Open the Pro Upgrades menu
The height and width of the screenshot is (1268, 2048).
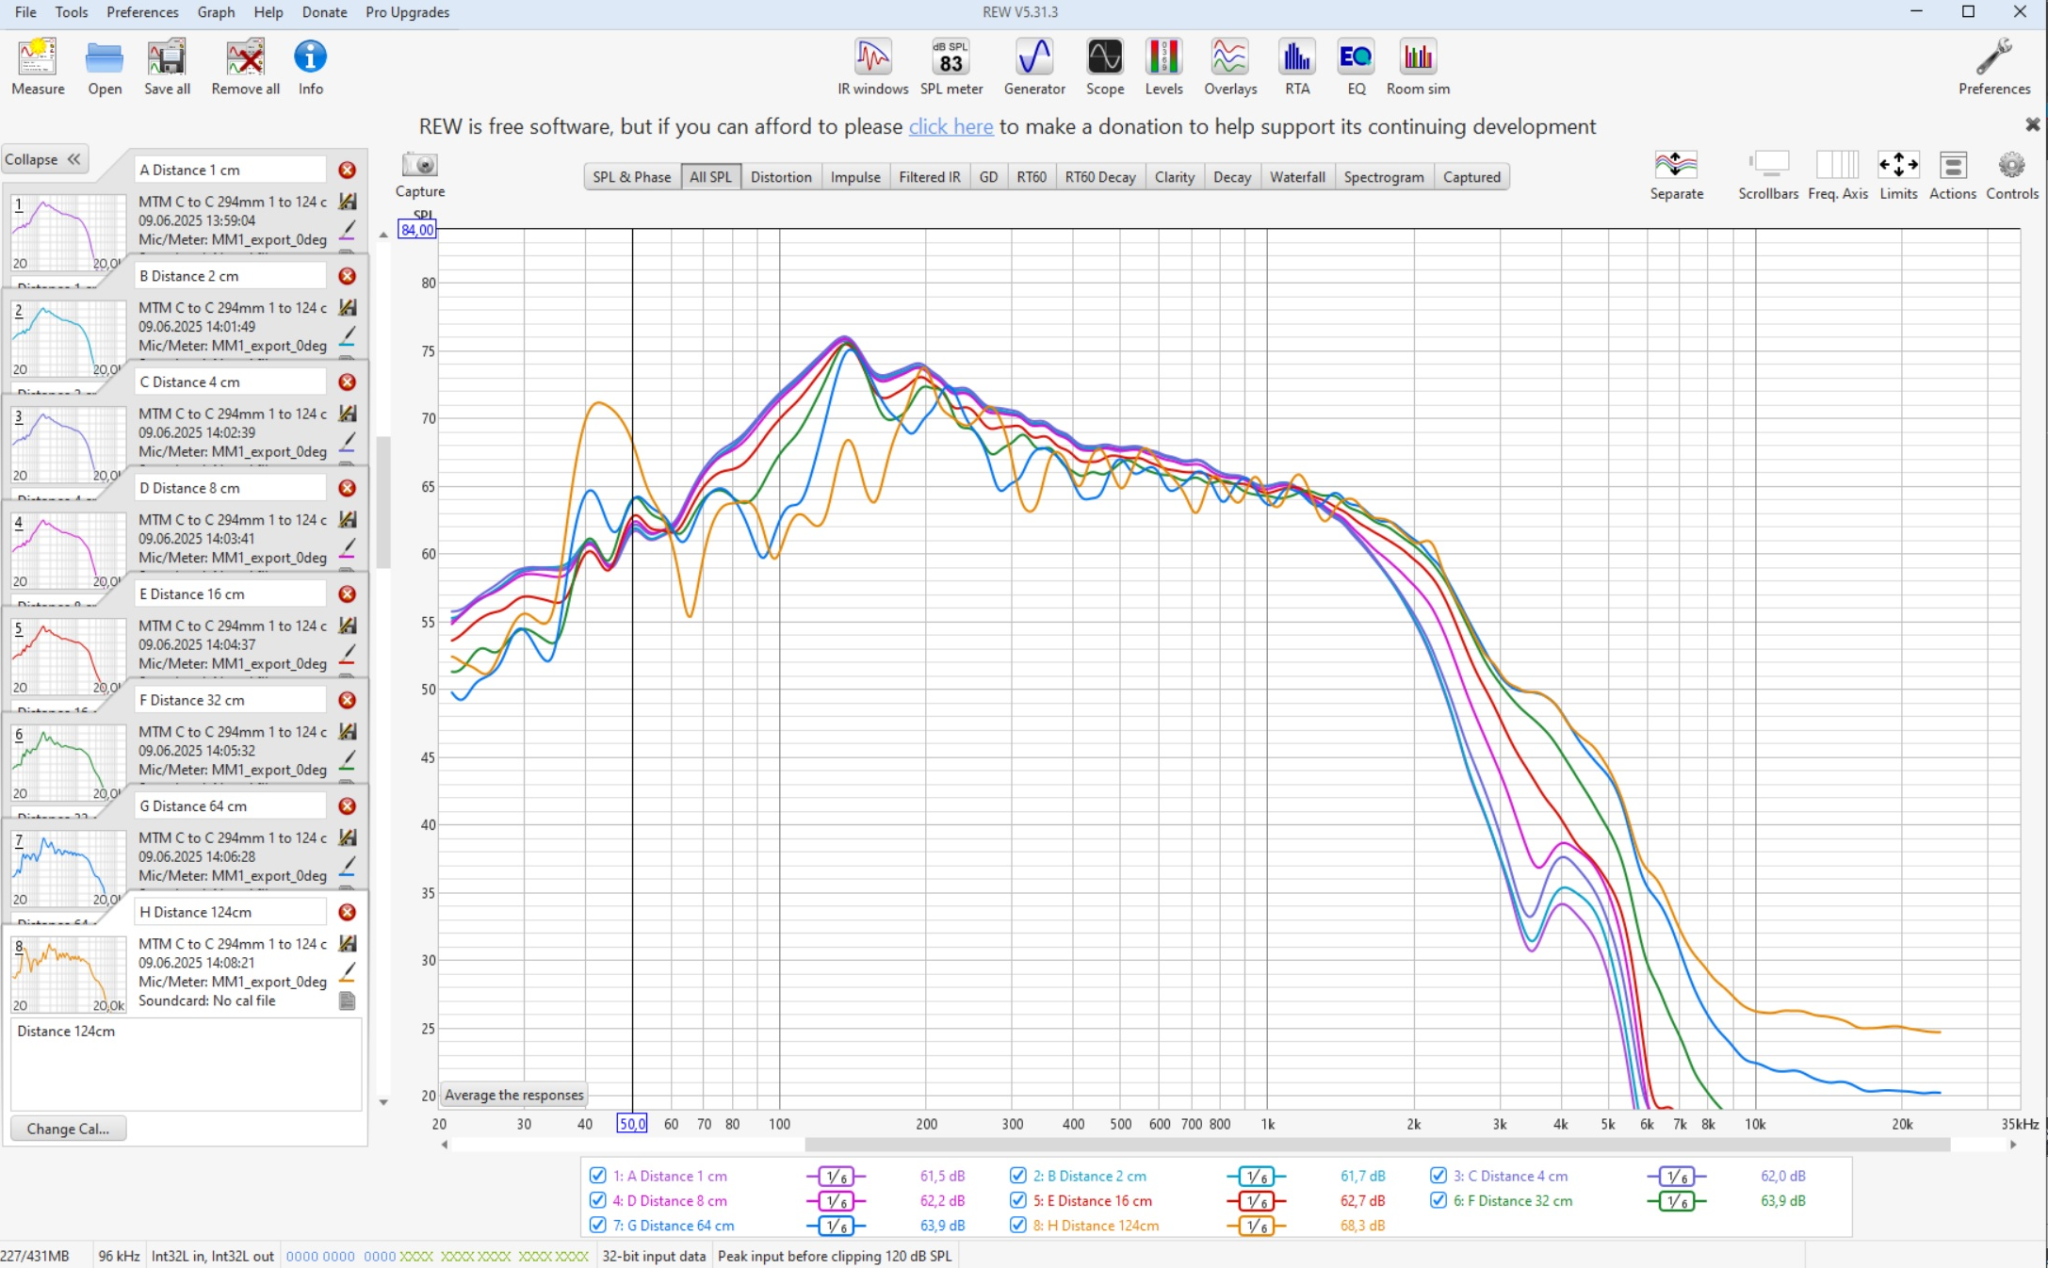click(407, 12)
